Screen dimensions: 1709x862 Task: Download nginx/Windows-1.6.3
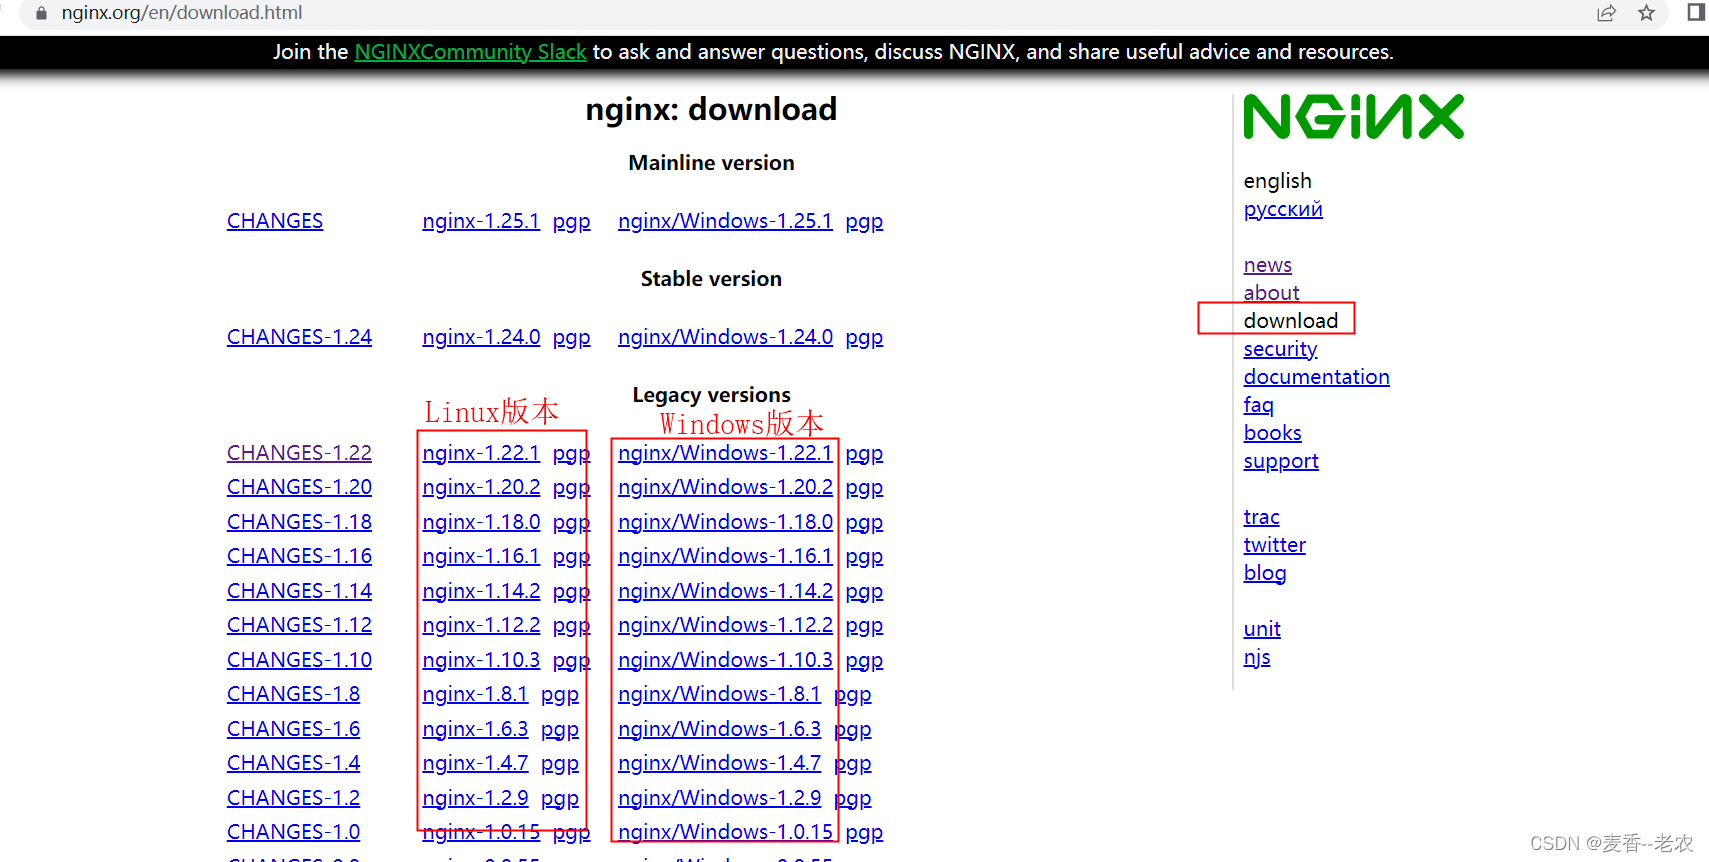(719, 729)
